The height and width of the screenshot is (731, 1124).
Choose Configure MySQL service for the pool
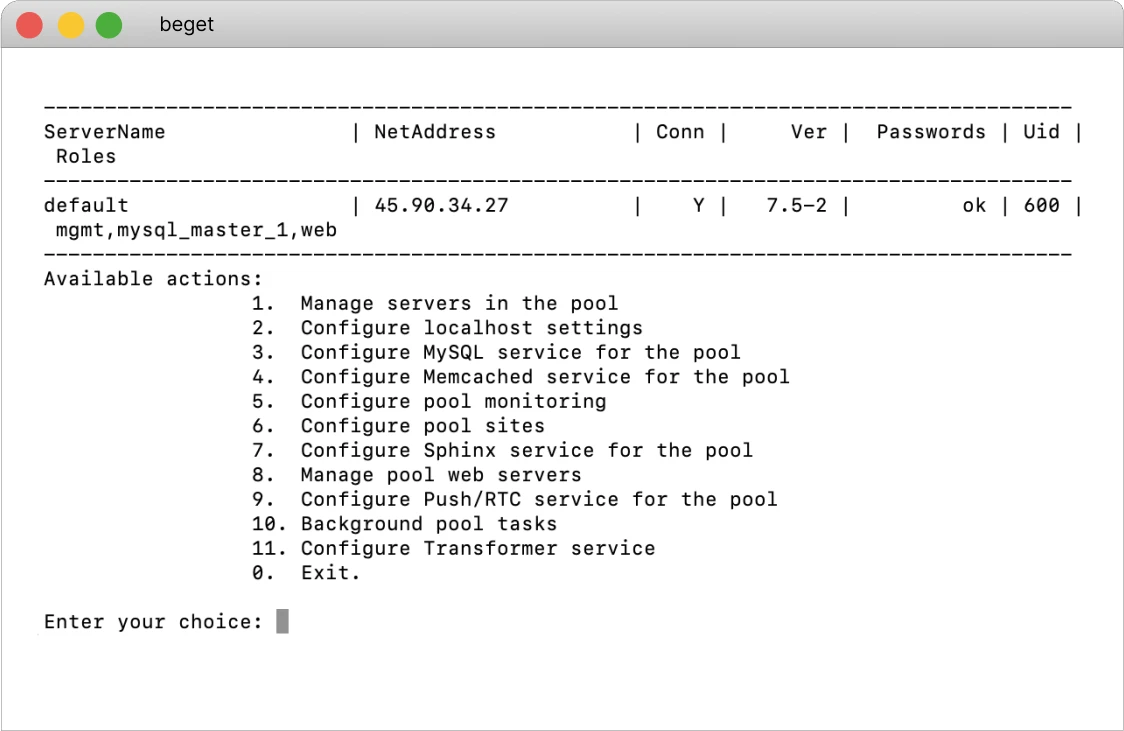tap(520, 352)
